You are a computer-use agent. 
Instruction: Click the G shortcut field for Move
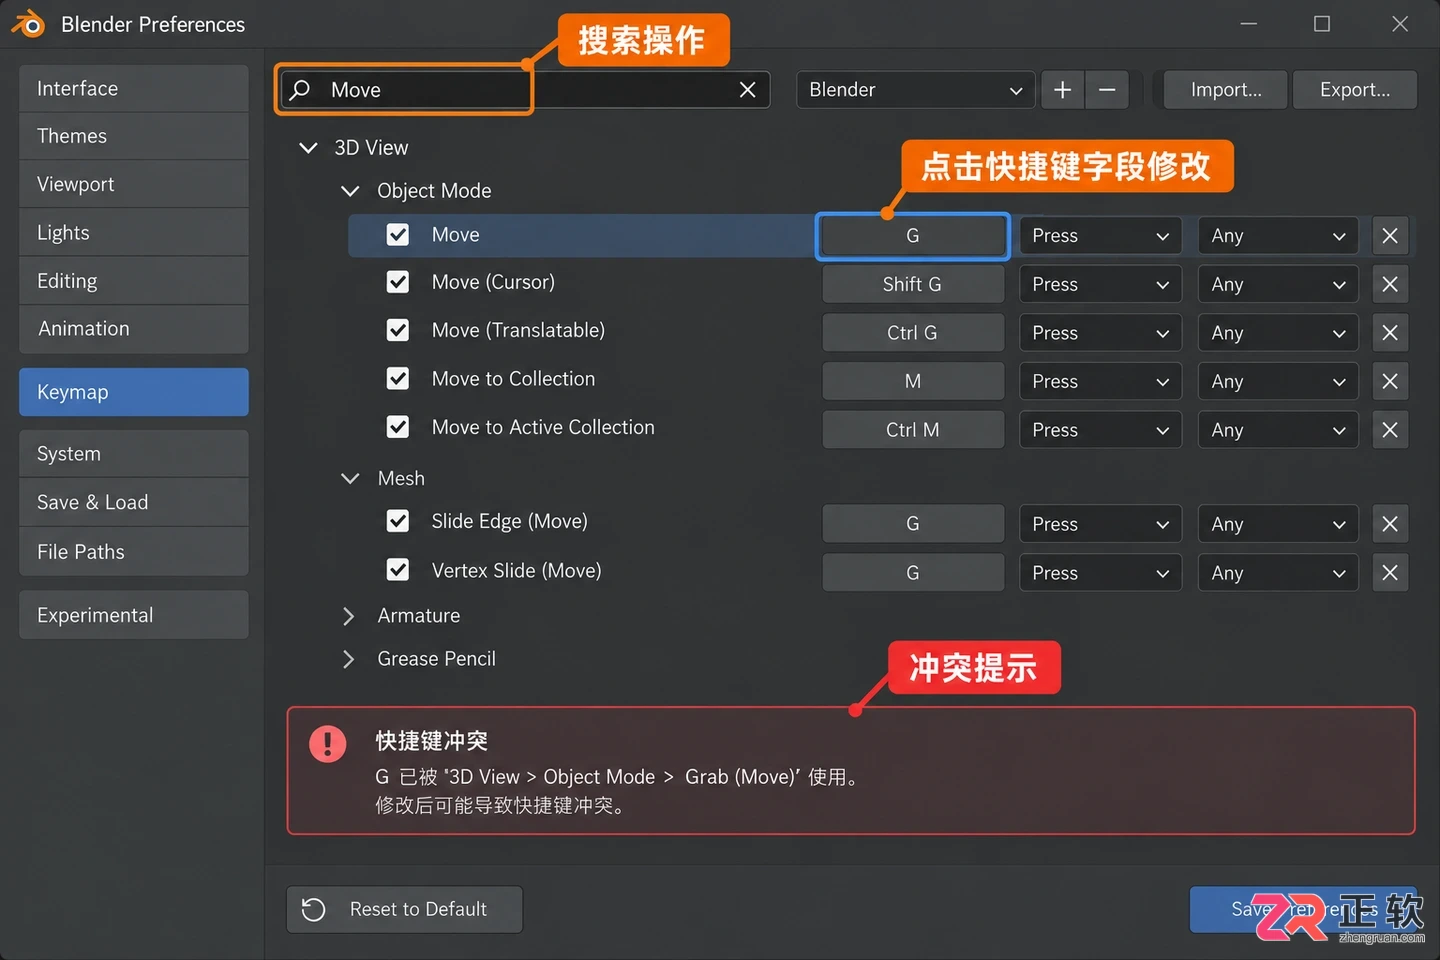point(913,236)
